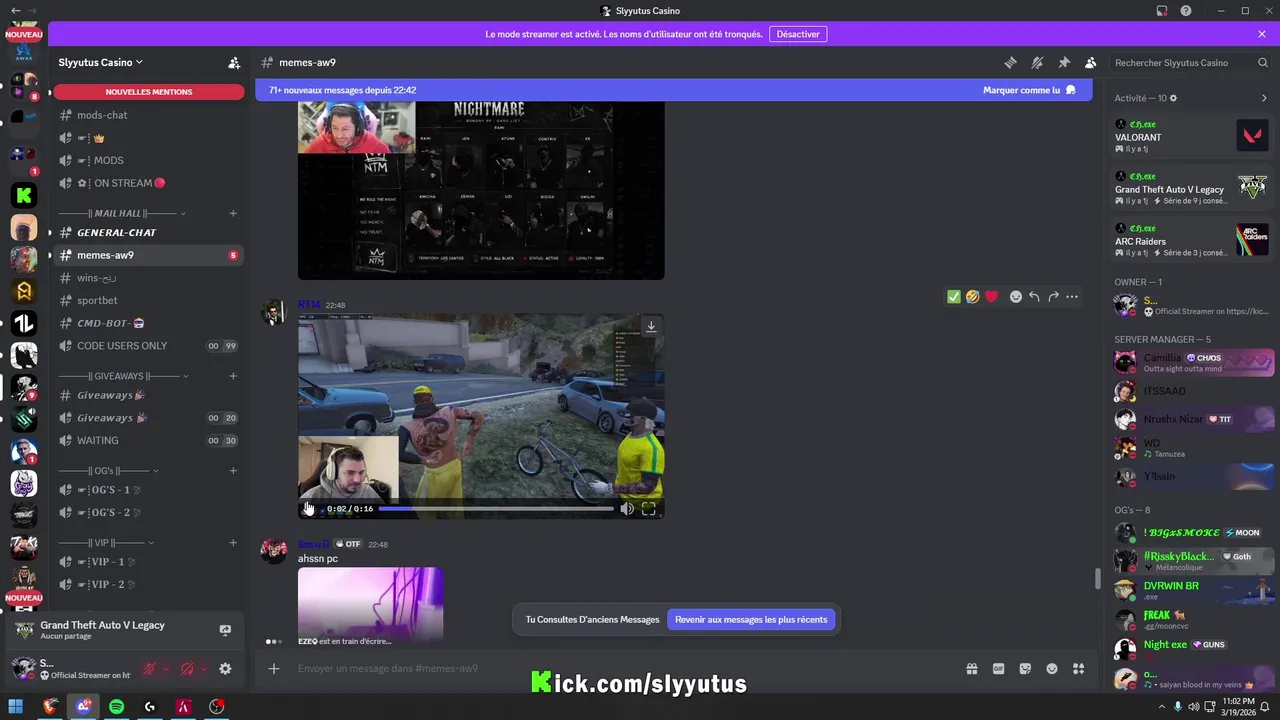This screenshot has width=1280, height=720.
Task: Click Marquer comme lu
Action: (1029, 90)
